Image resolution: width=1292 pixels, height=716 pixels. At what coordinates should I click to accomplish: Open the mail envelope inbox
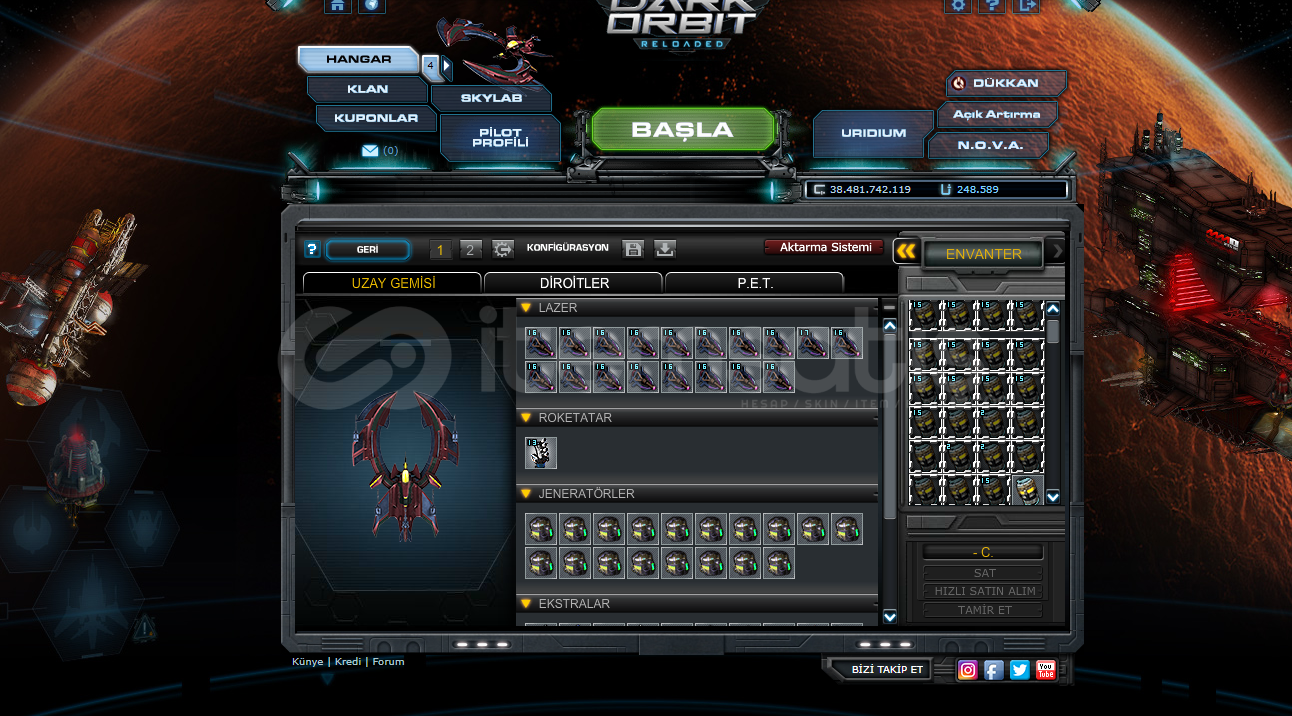coord(370,151)
